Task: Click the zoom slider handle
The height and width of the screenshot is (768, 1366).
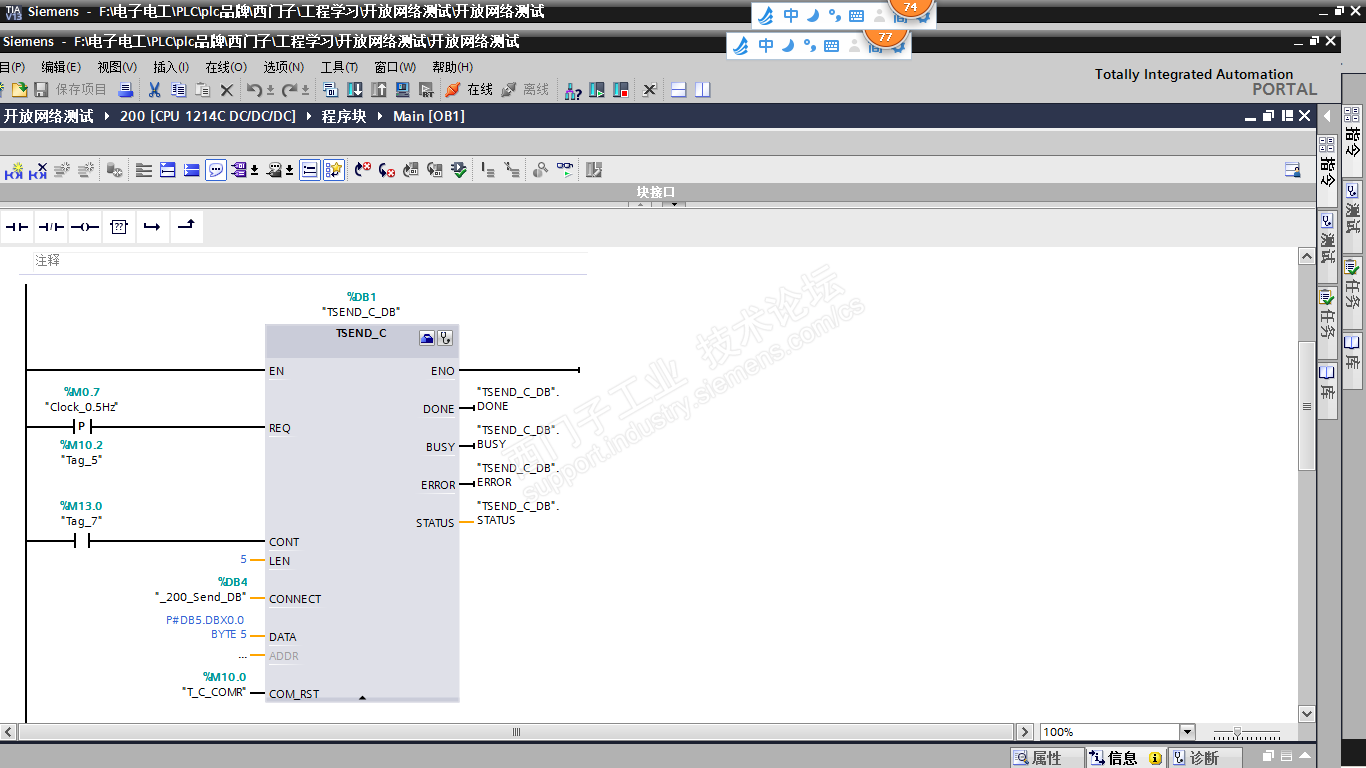Action: tap(1238, 732)
